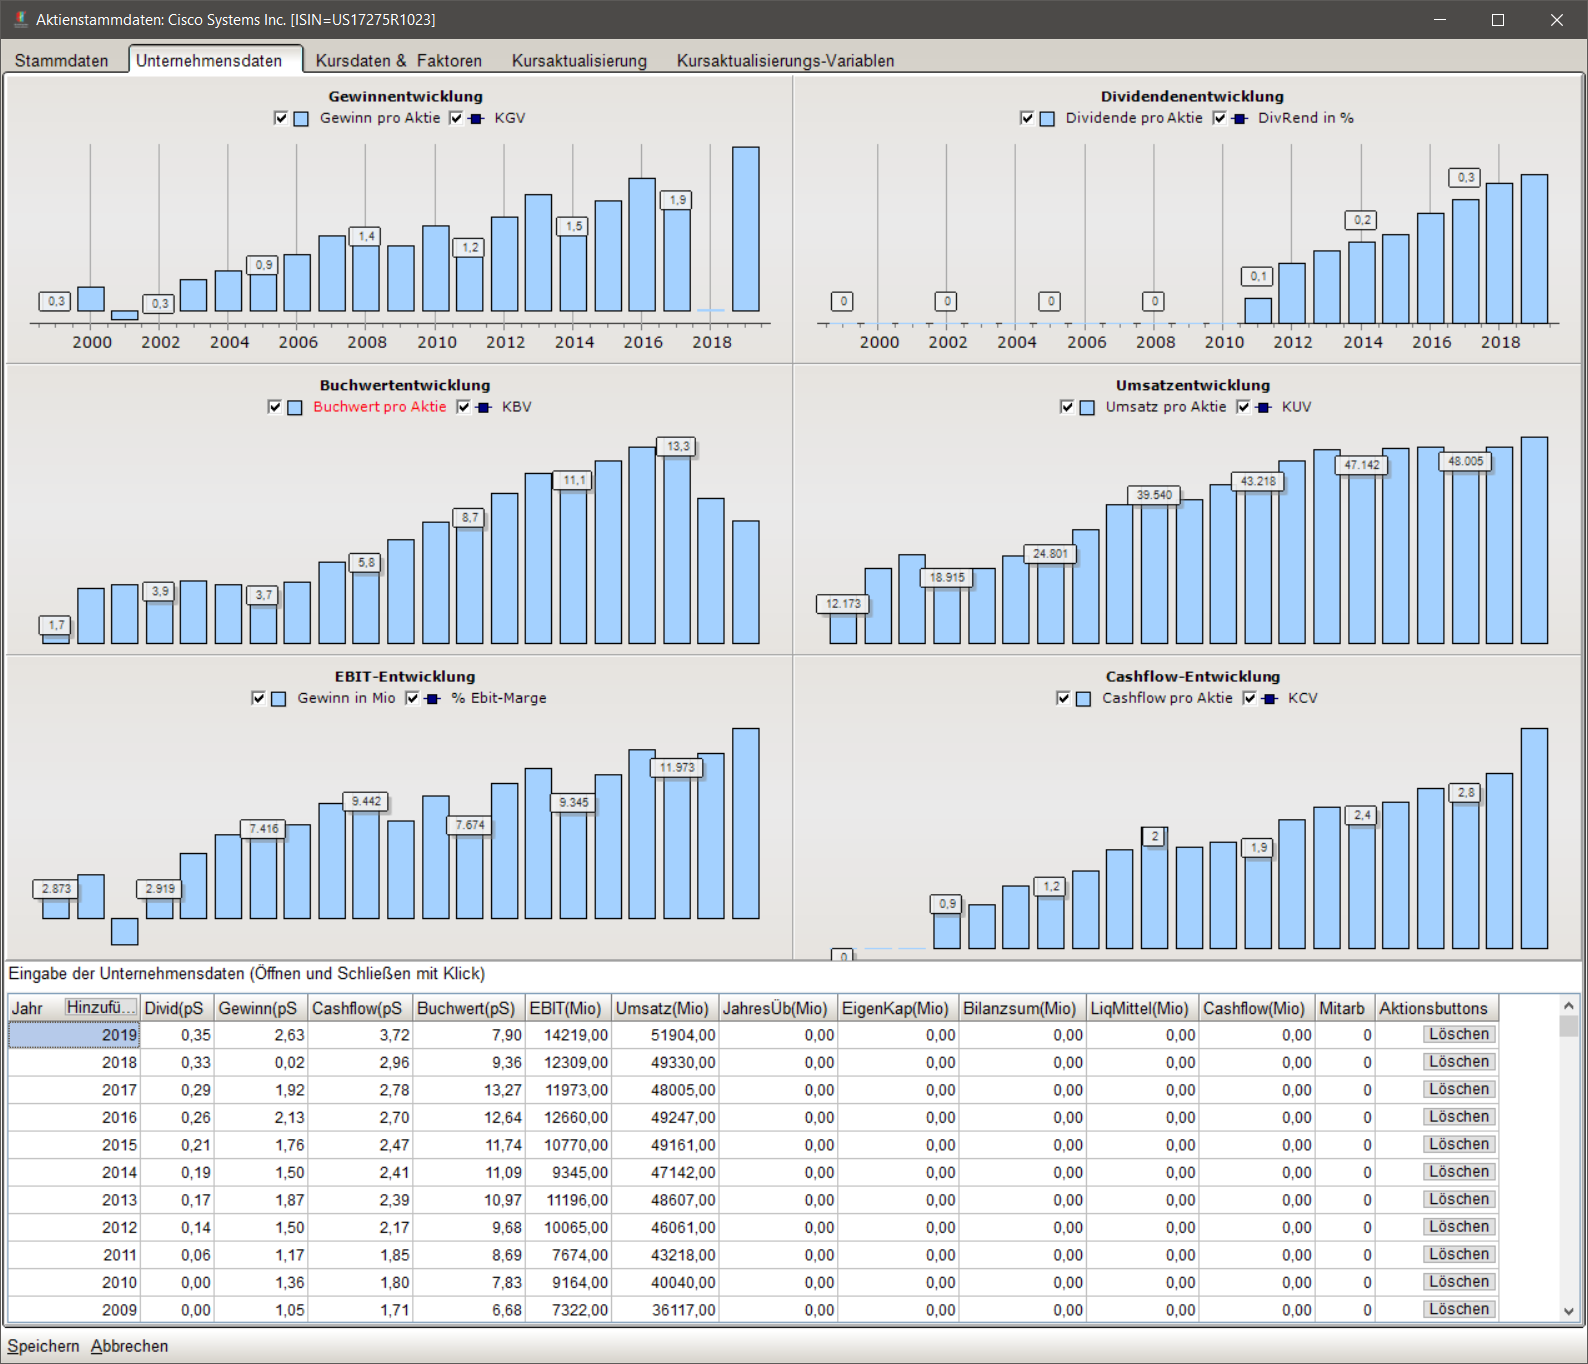Viewport: 1588px width, 1364px height.
Task: Click the Umsatz(Mio) column header
Action: (x=663, y=1008)
